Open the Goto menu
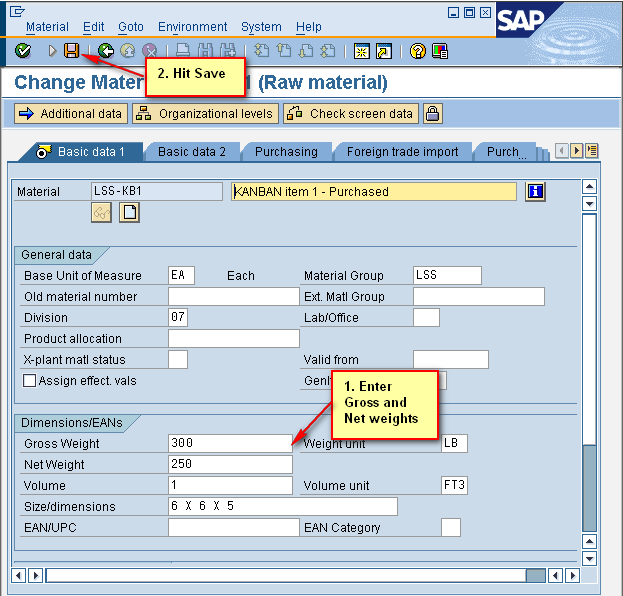The width and height of the screenshot is (623, 596). pos(131,27)
